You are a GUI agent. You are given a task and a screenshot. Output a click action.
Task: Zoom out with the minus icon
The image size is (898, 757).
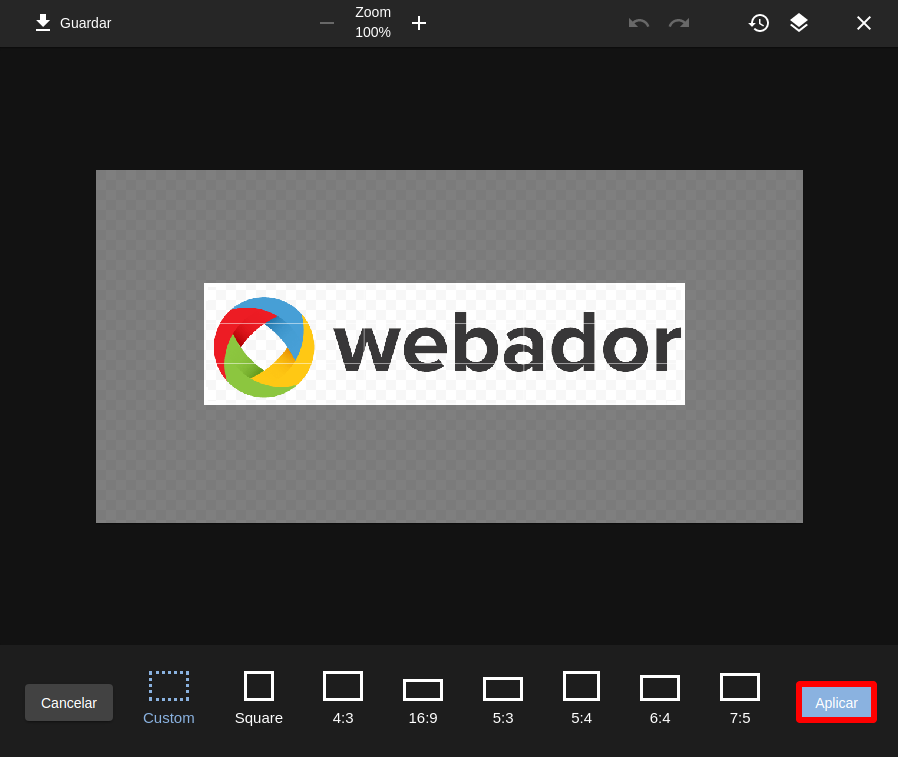pos(327,23)
